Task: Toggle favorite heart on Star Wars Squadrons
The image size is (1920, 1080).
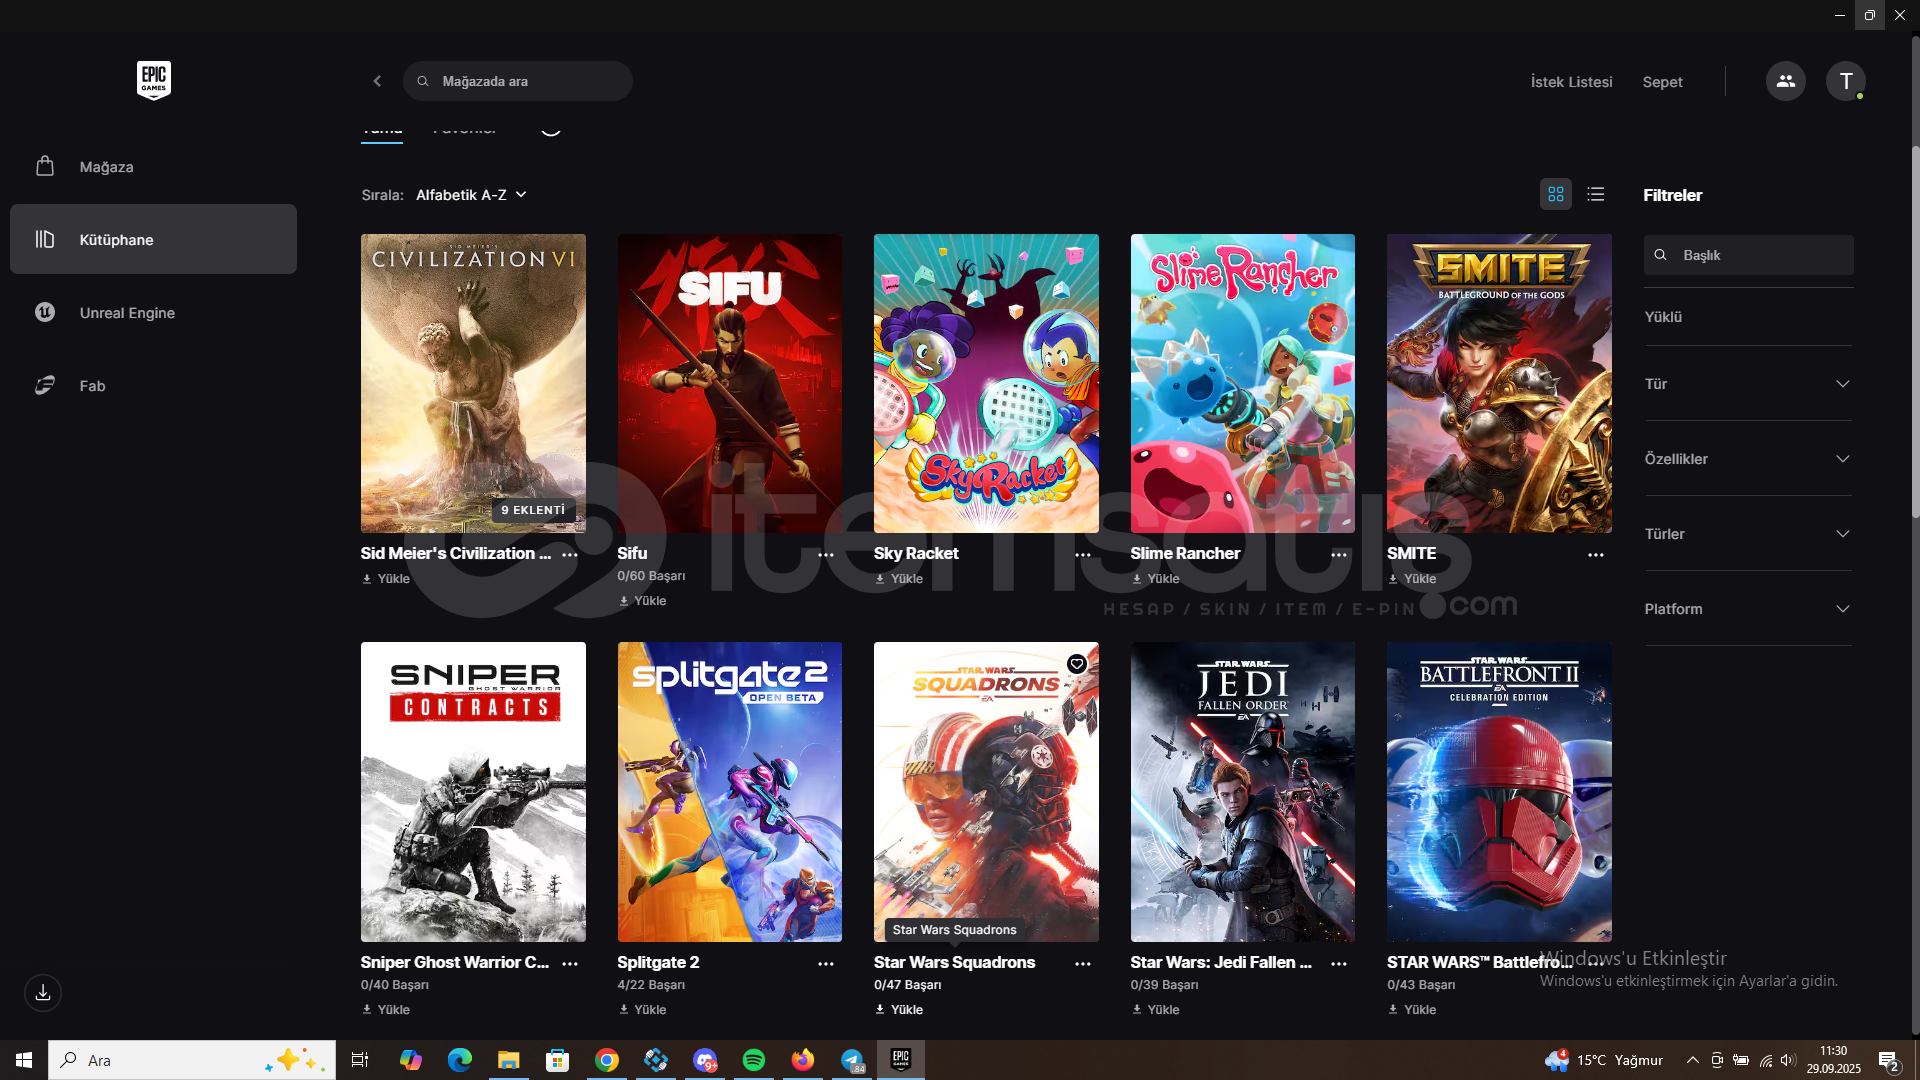Action: pyautogui.click(x=1077, y=664)
